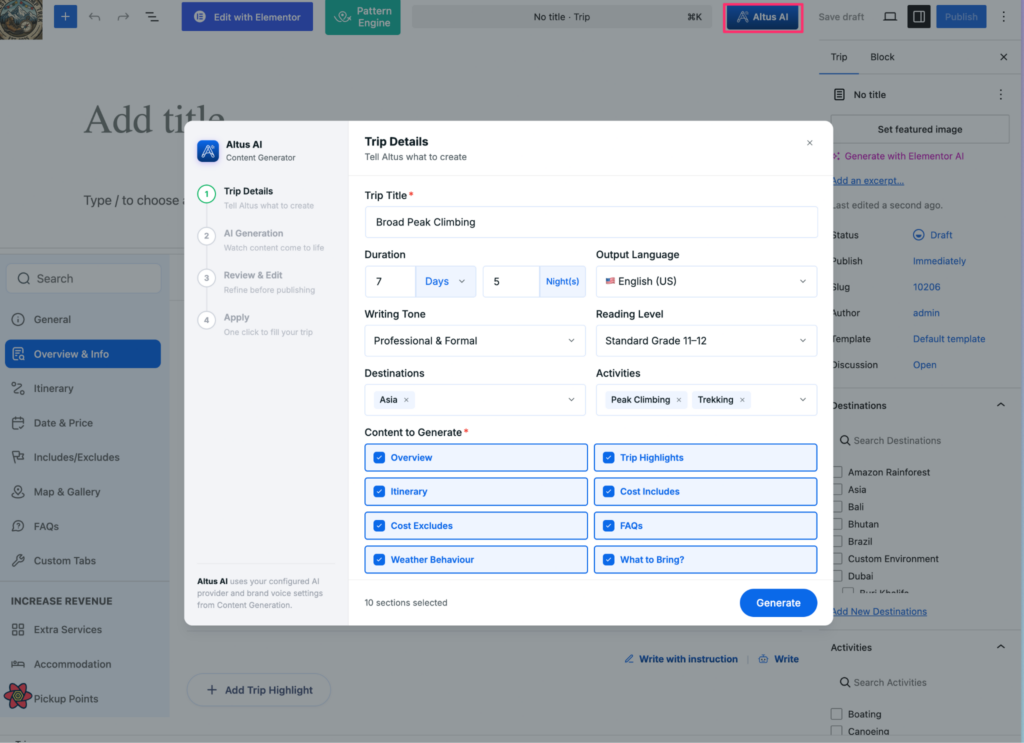This screenshot has height=743, width=1024.
Task: Click Add New Destinations link
Action: pos(879,612)
